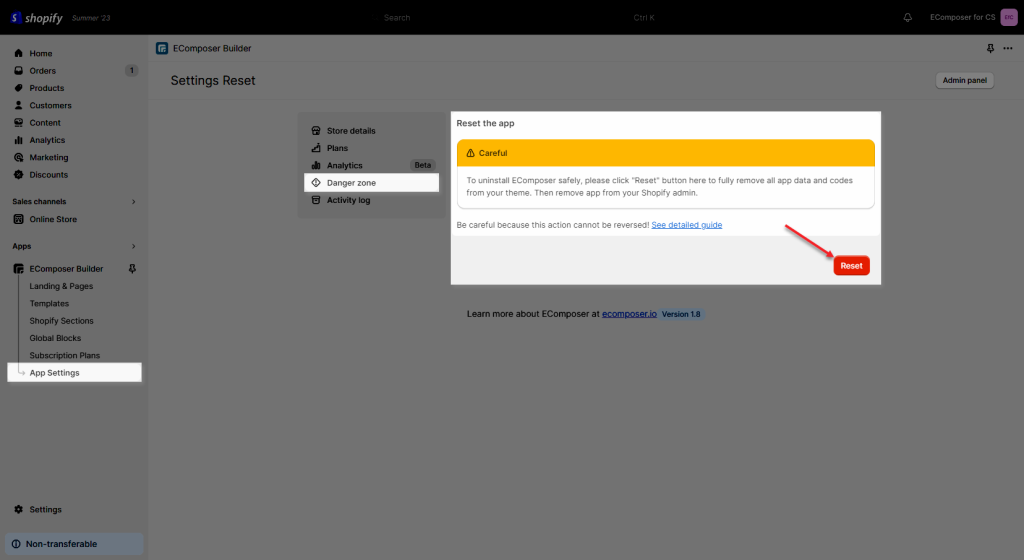Open EComposer for CS account avatar

coord(1009,18)
